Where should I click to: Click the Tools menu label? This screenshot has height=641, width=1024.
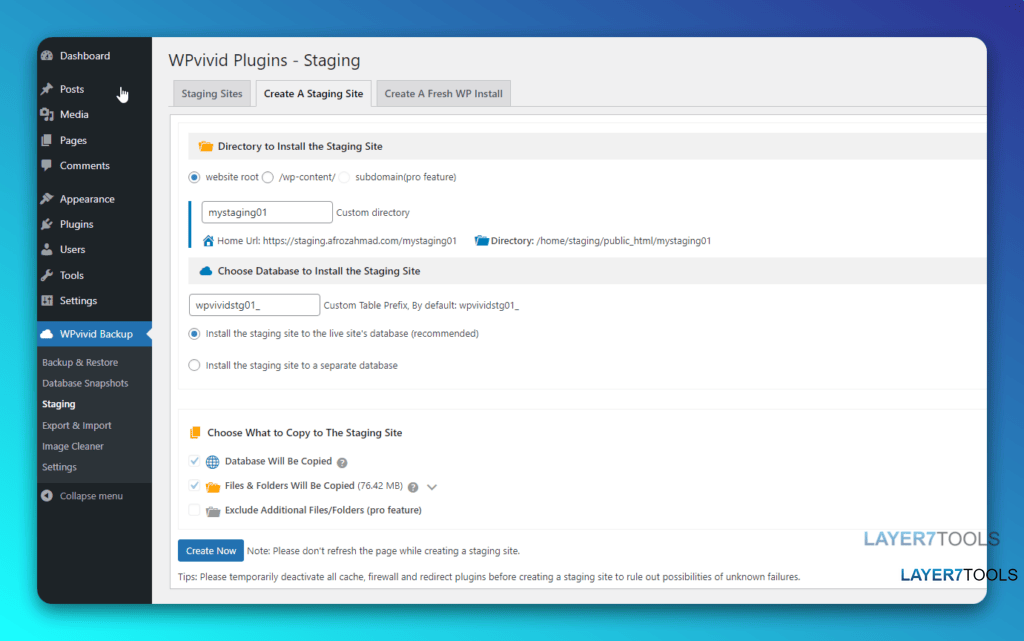pyautogui.click(x=72, y=275)
